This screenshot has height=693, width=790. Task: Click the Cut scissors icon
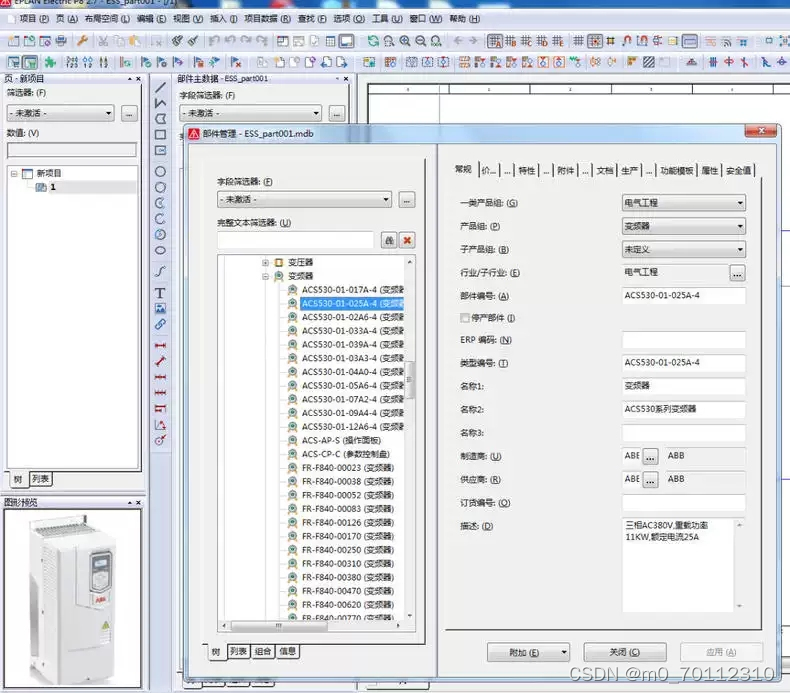pyautogui.click(x=103, y=41)
